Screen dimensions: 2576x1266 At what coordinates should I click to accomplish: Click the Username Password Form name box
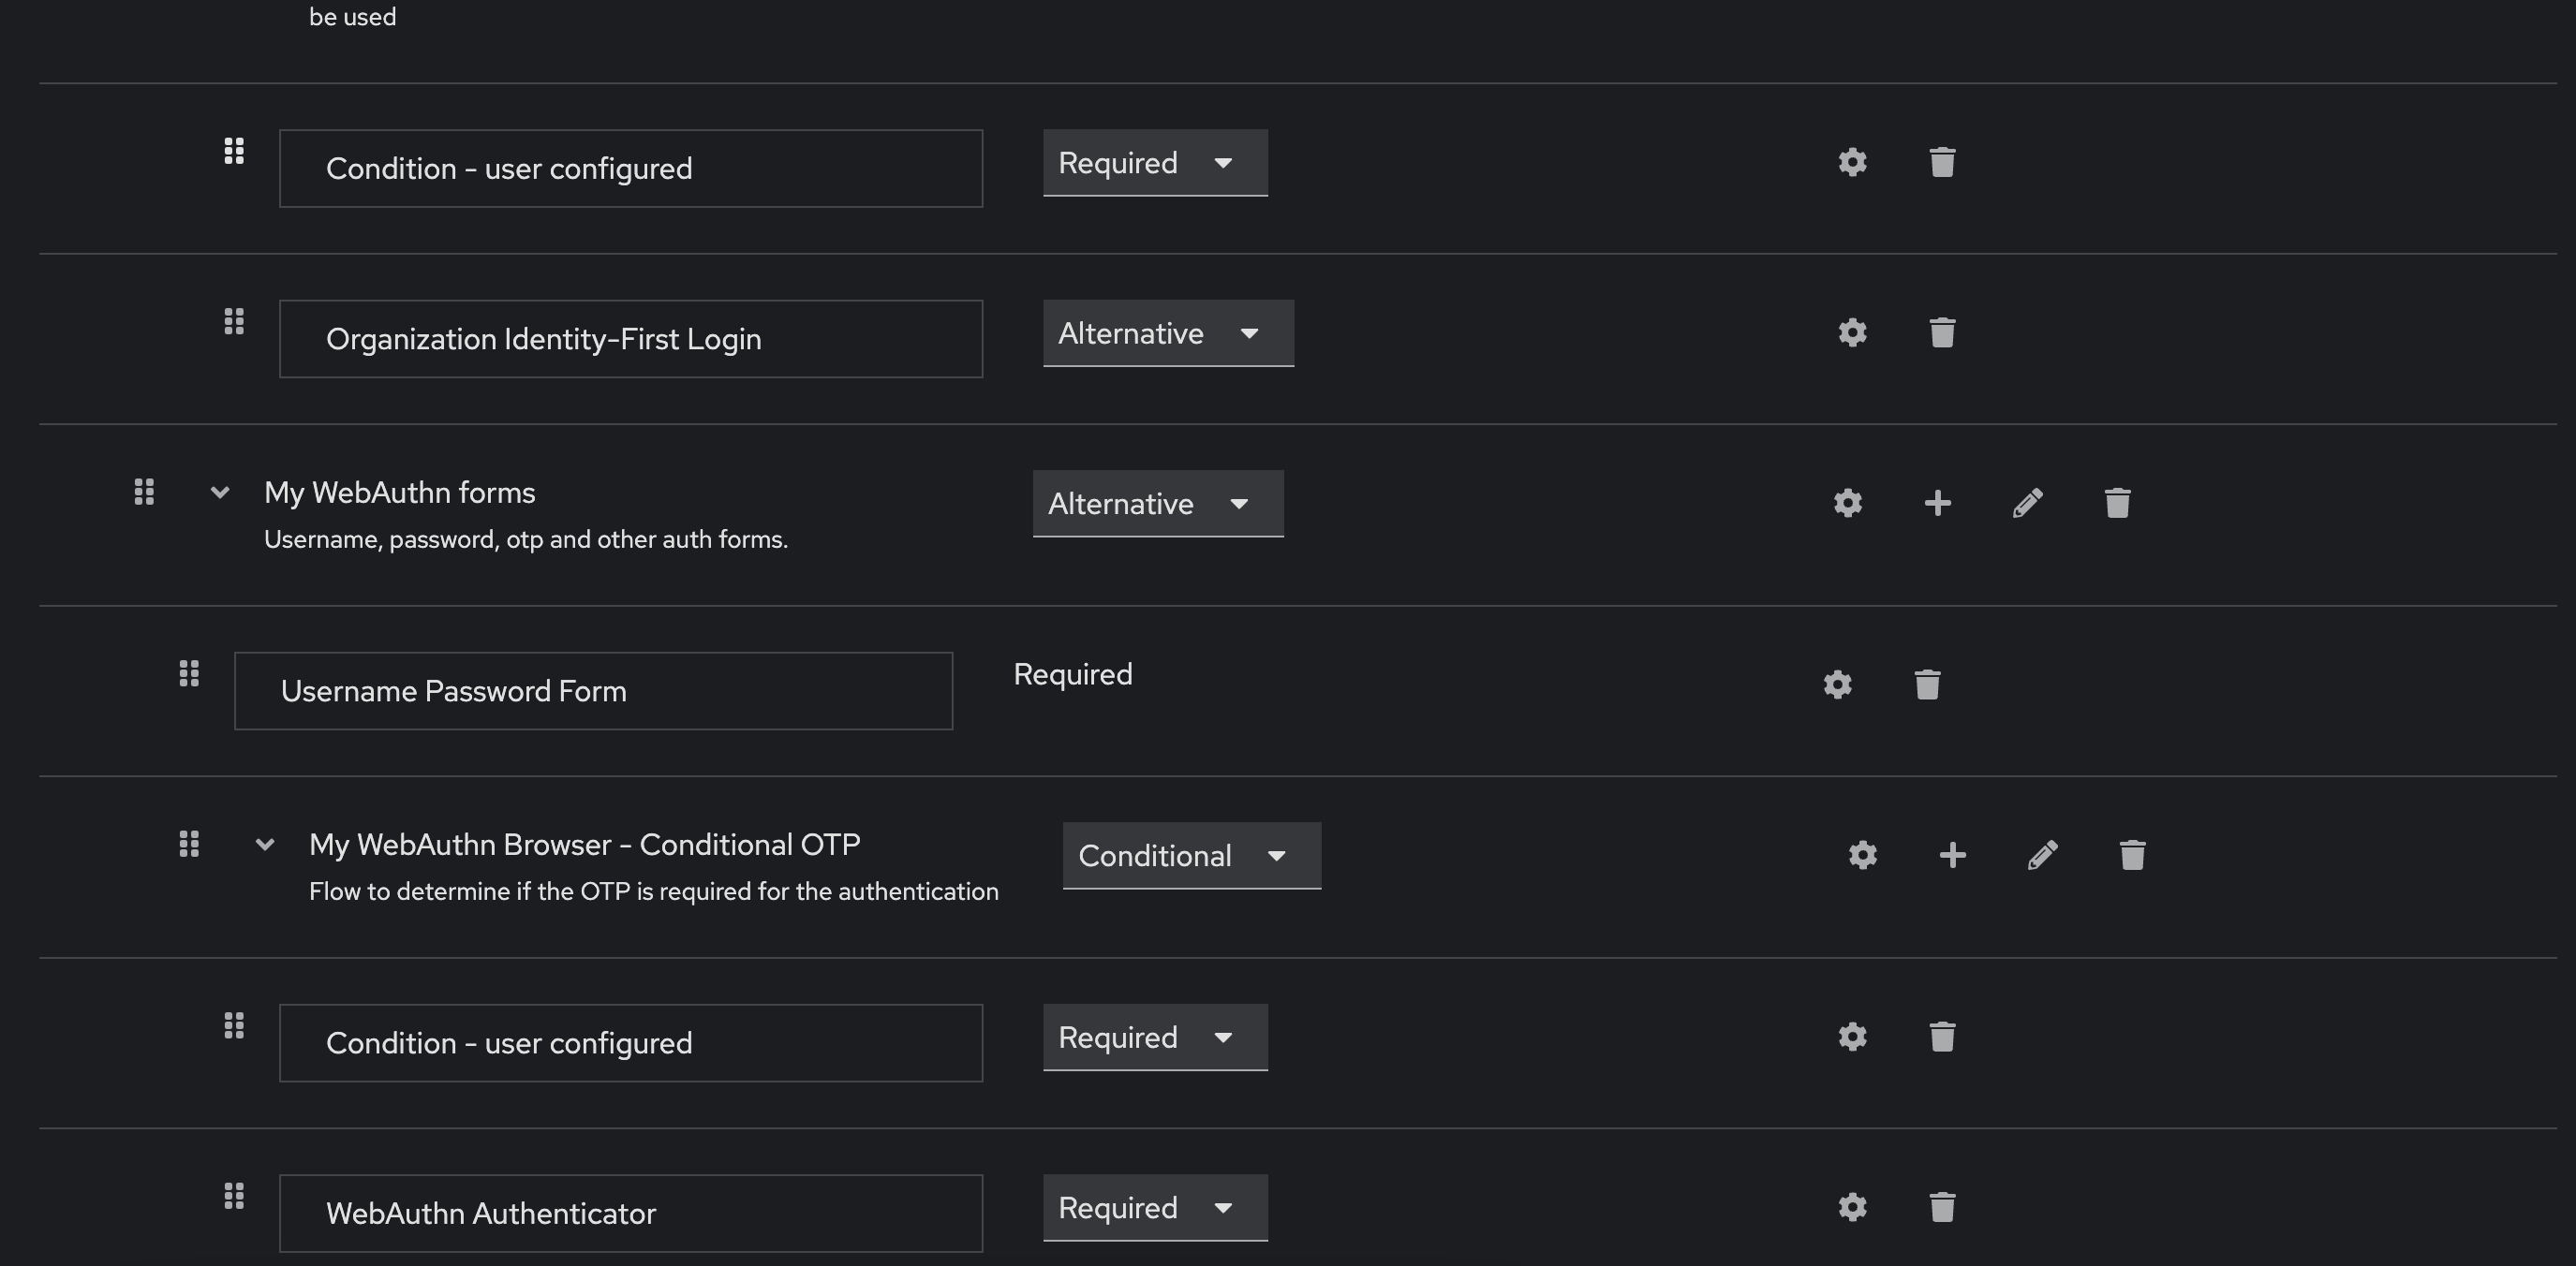click(x=593, y=691)
